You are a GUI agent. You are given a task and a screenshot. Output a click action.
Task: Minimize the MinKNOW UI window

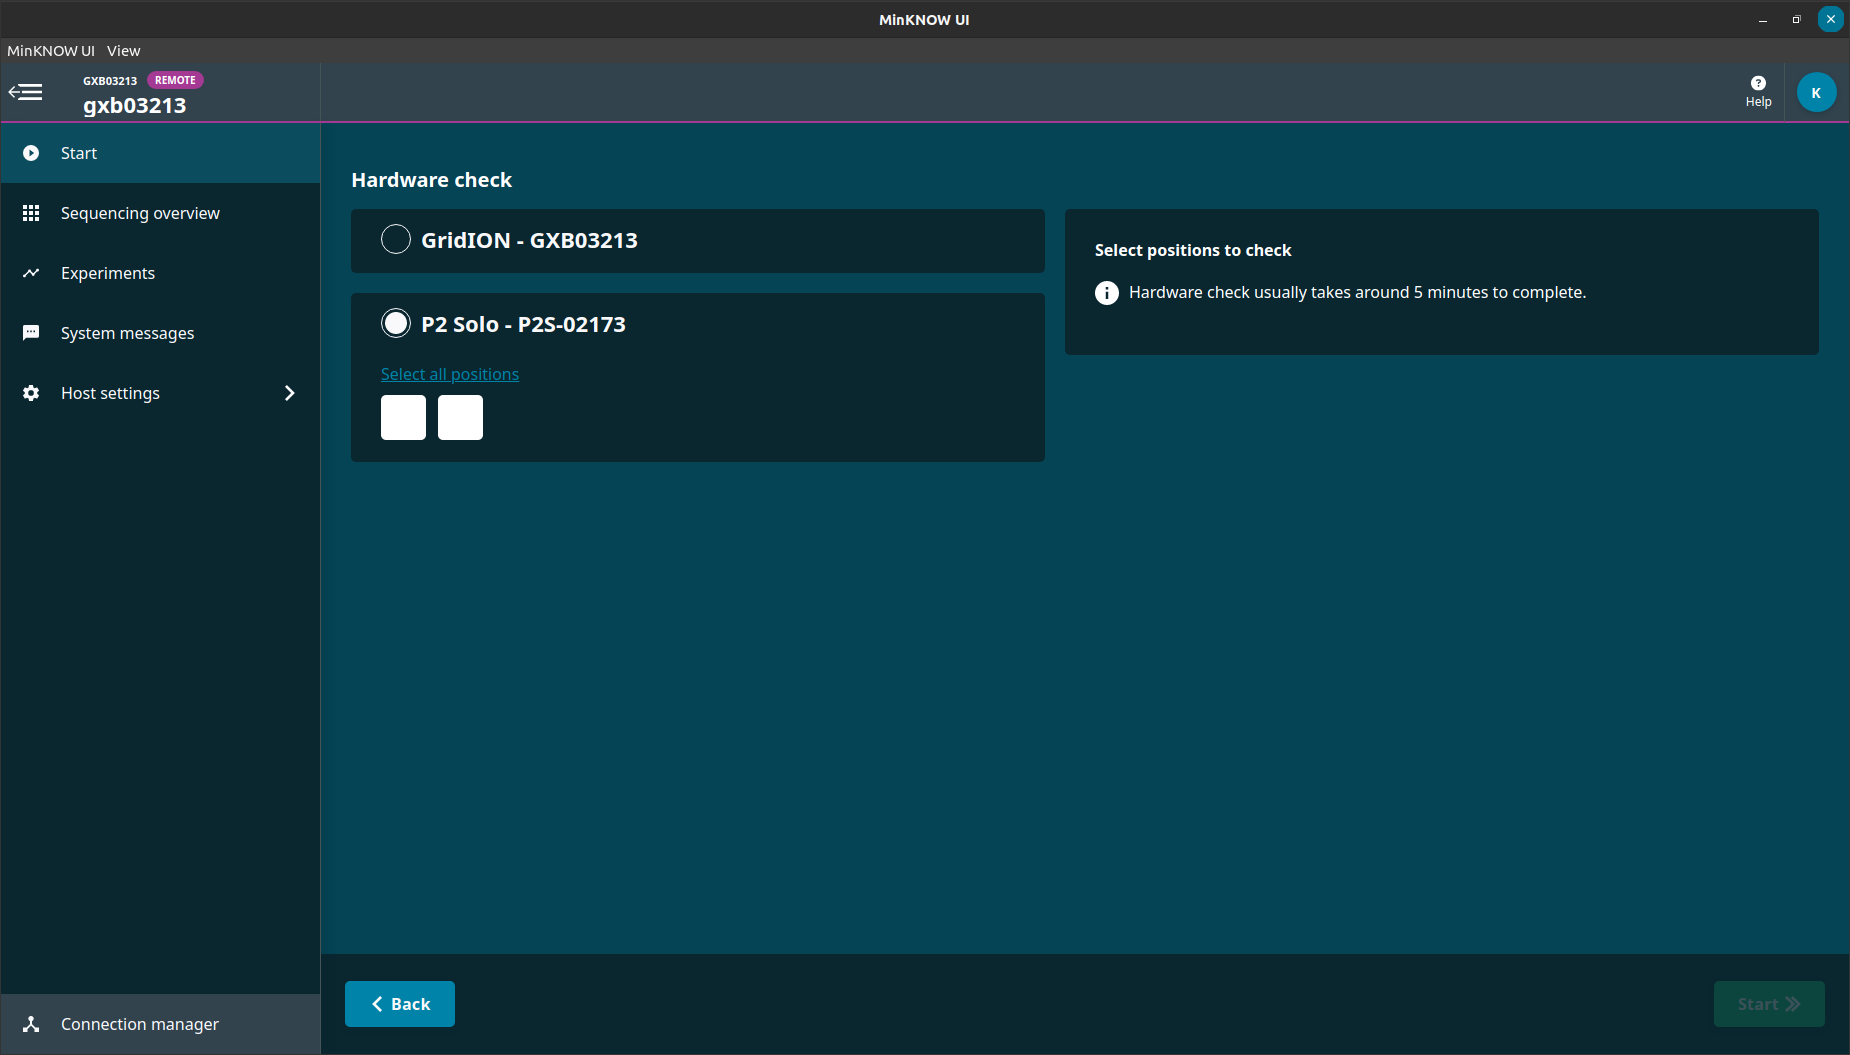(x=1763, y=20)
